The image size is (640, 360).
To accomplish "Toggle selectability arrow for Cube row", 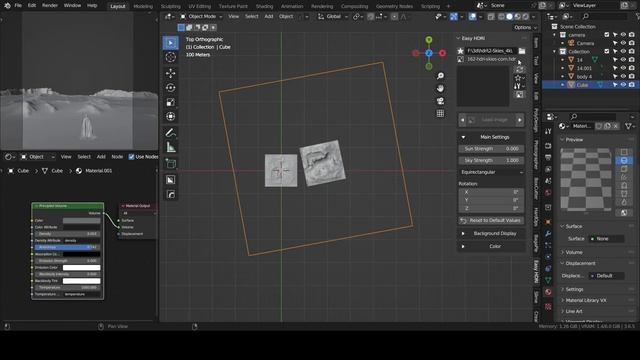I will pyautogui.click(x=615, y=84).
